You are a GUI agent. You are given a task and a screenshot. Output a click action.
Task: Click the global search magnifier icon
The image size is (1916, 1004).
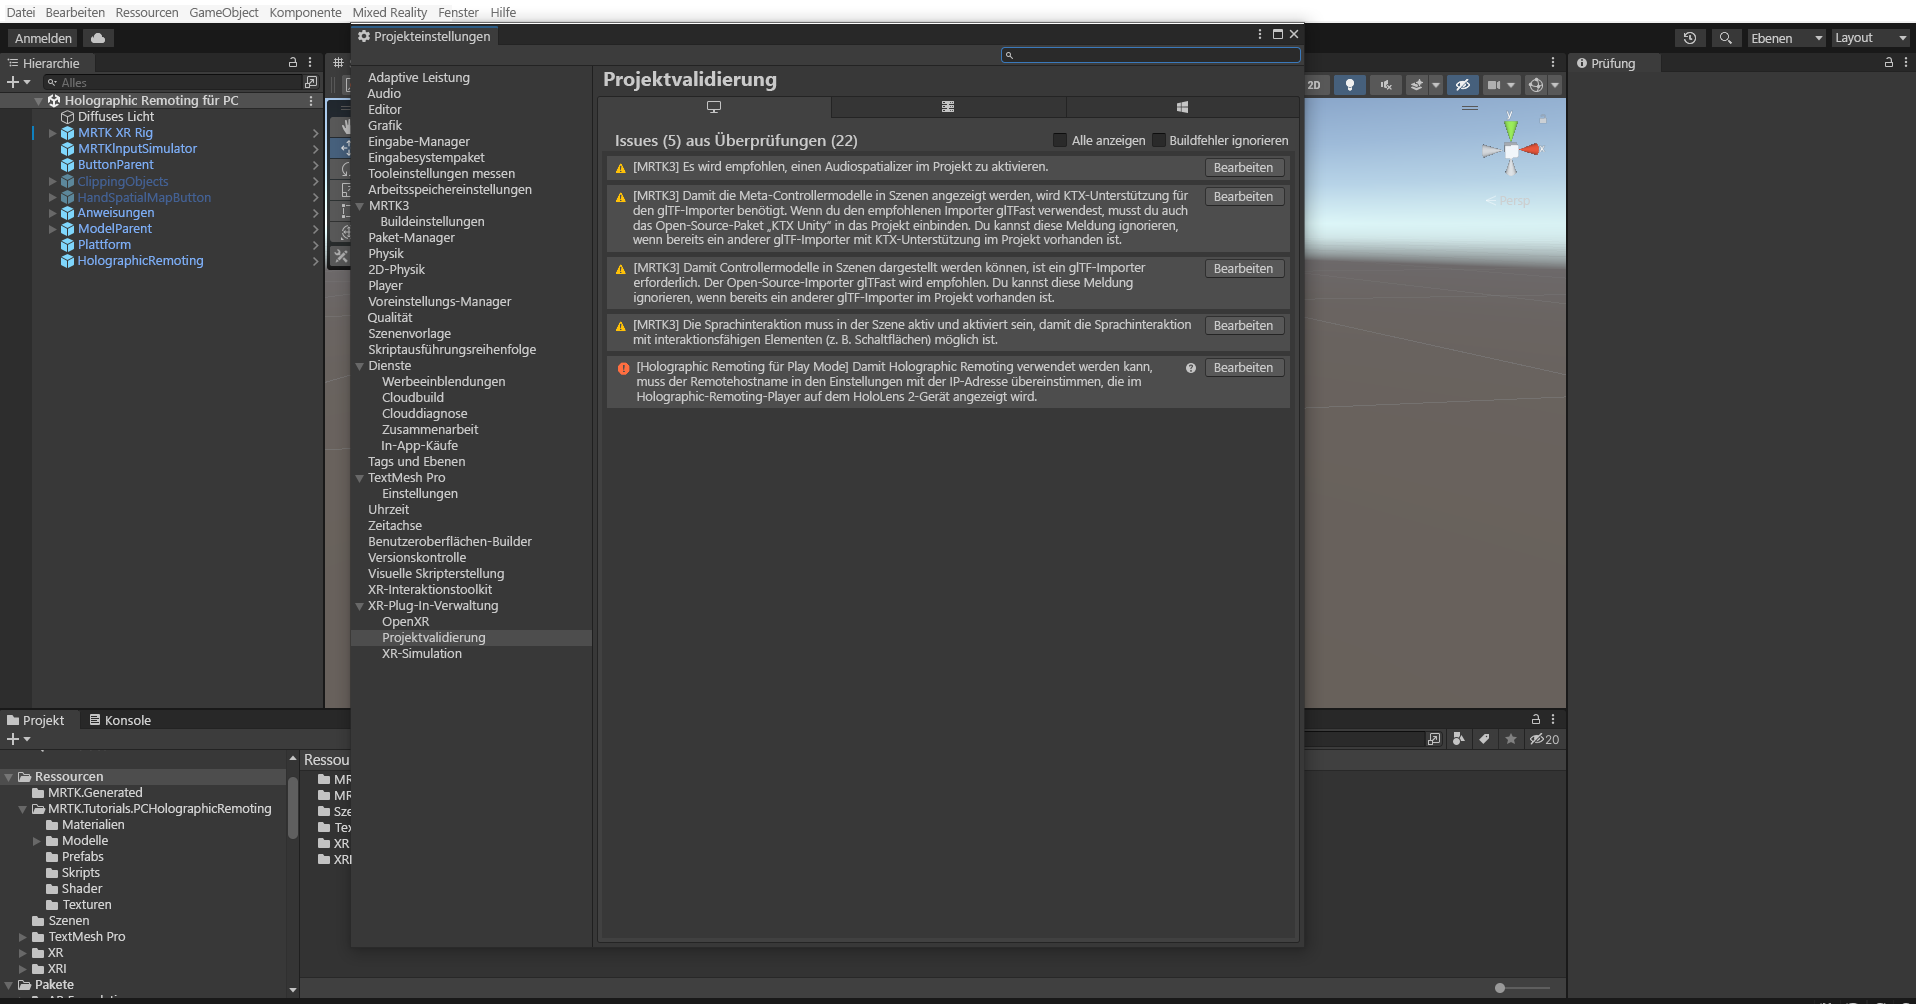1725,38
